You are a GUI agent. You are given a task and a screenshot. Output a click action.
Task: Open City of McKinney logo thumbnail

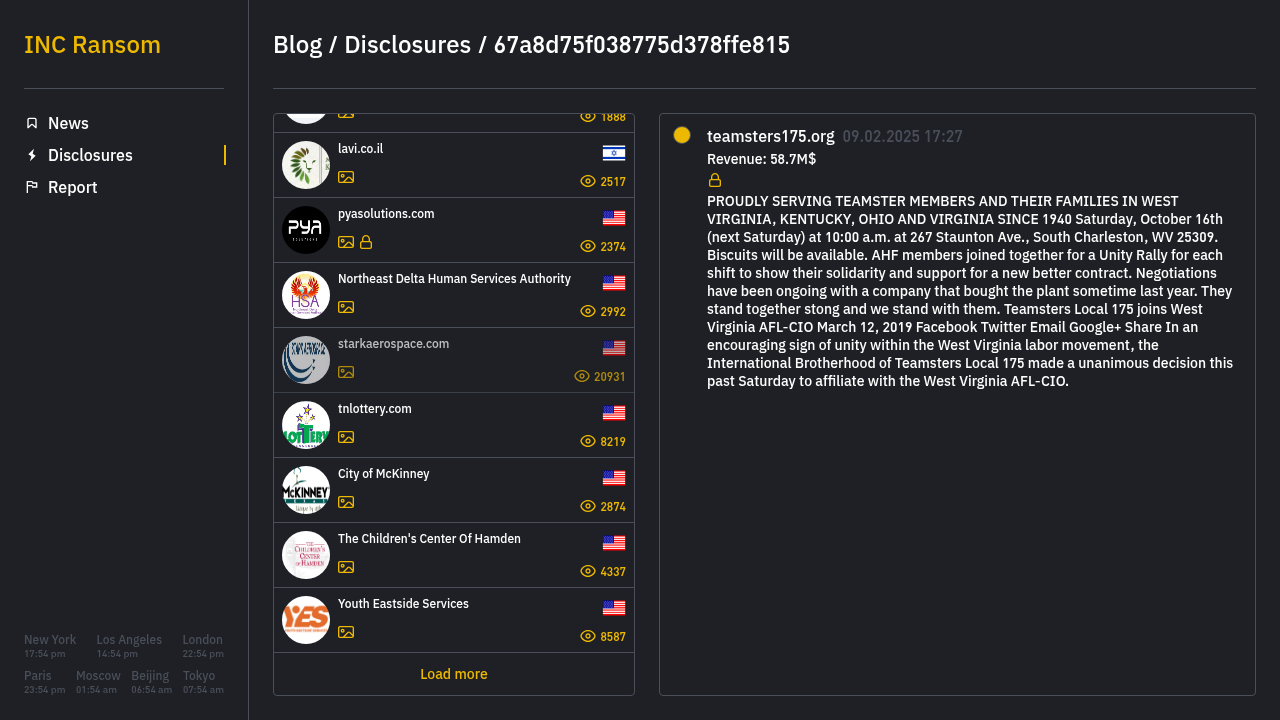(x=306, y=490)
